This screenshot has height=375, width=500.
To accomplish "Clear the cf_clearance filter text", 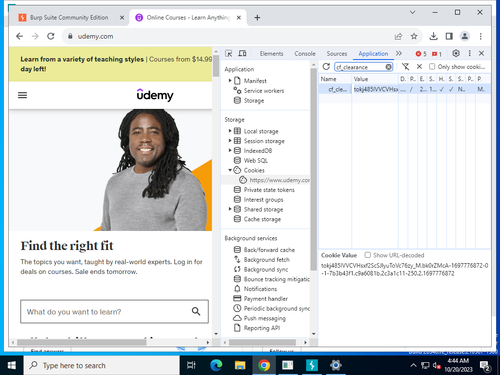I will 388,67.
